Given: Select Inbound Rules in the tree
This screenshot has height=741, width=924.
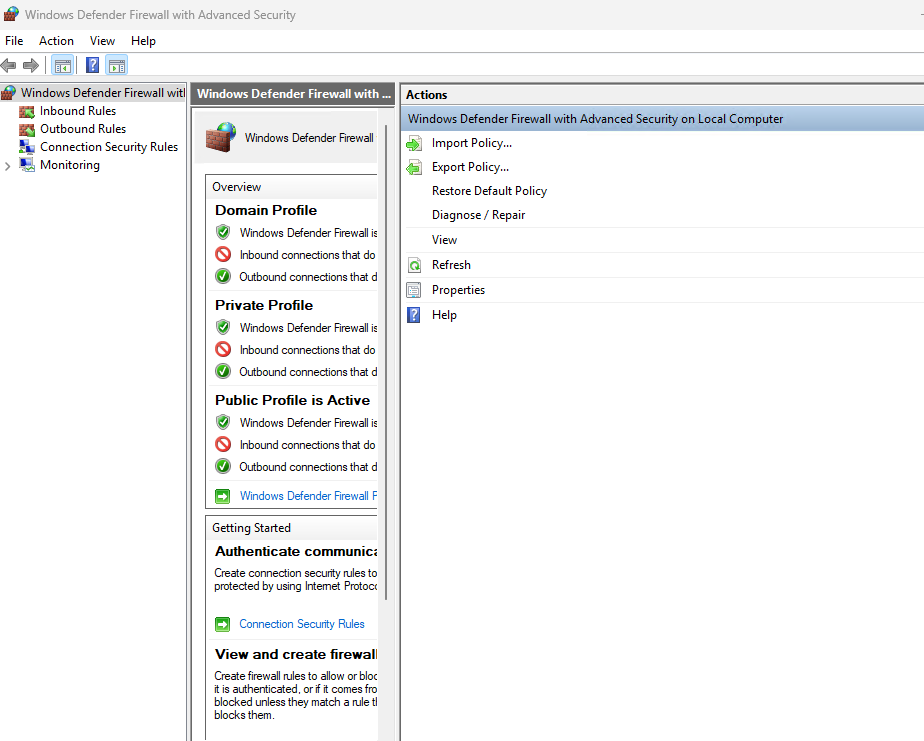Looking at the screenshot, I should 78,111.
